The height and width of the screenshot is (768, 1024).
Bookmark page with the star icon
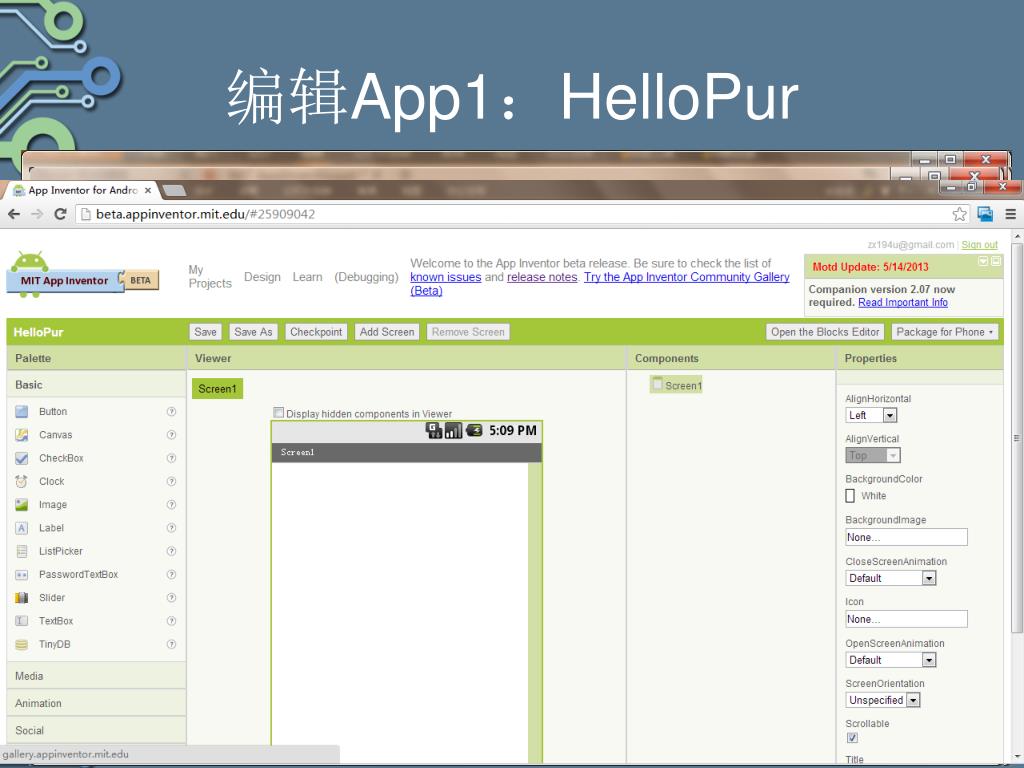click(959, 214)
